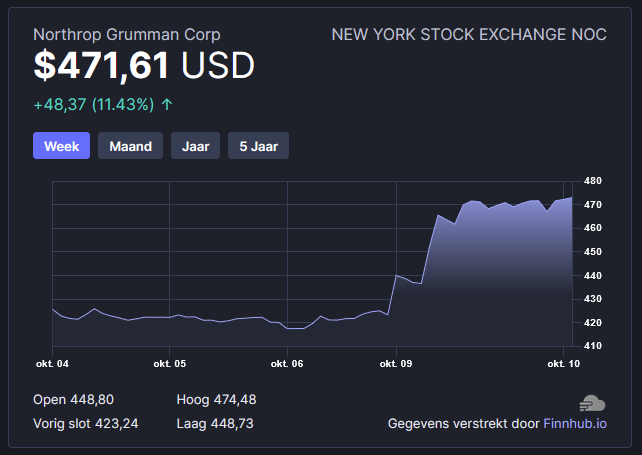
Task: Click the Laag 448,73 value
Action: (x=215, y=423)
